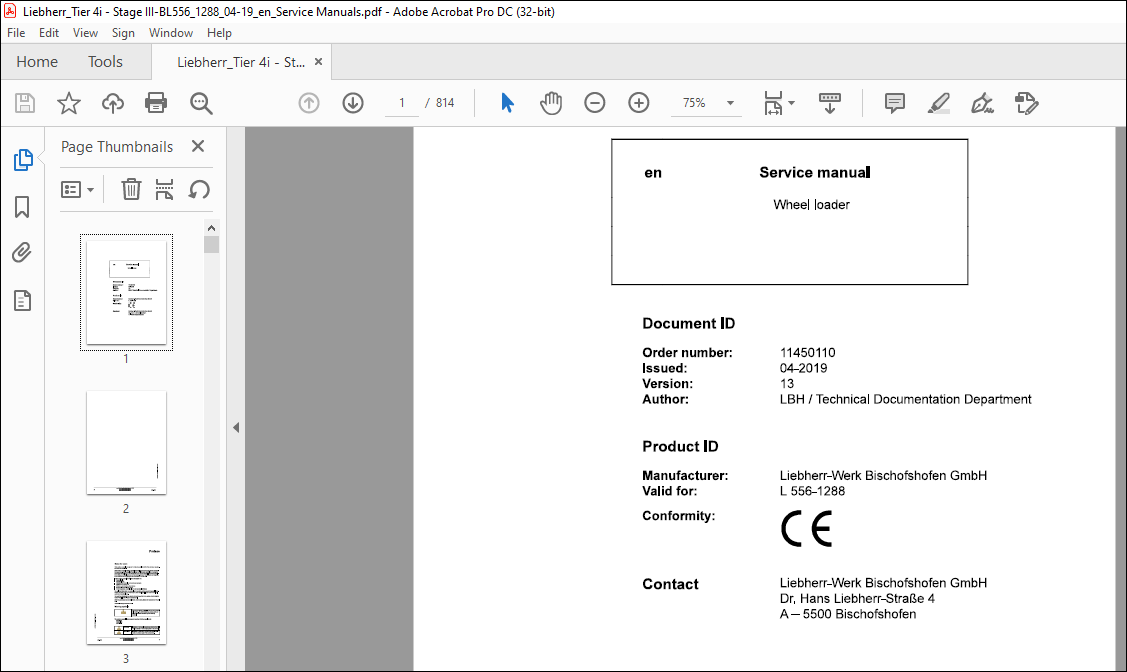The image size is (1127, 672).
Task: Click total page count '814' text
Action: pyautogui.click(x=445, y=103)
